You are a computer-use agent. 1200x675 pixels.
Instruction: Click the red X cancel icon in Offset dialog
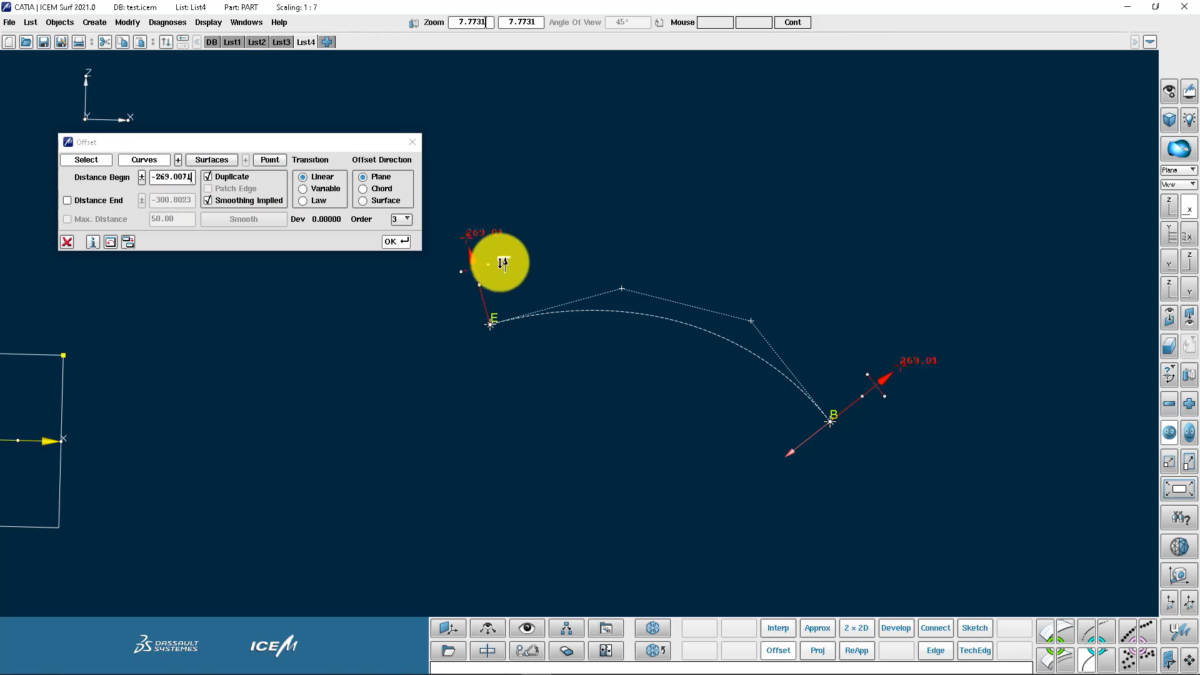pos(67,242)
